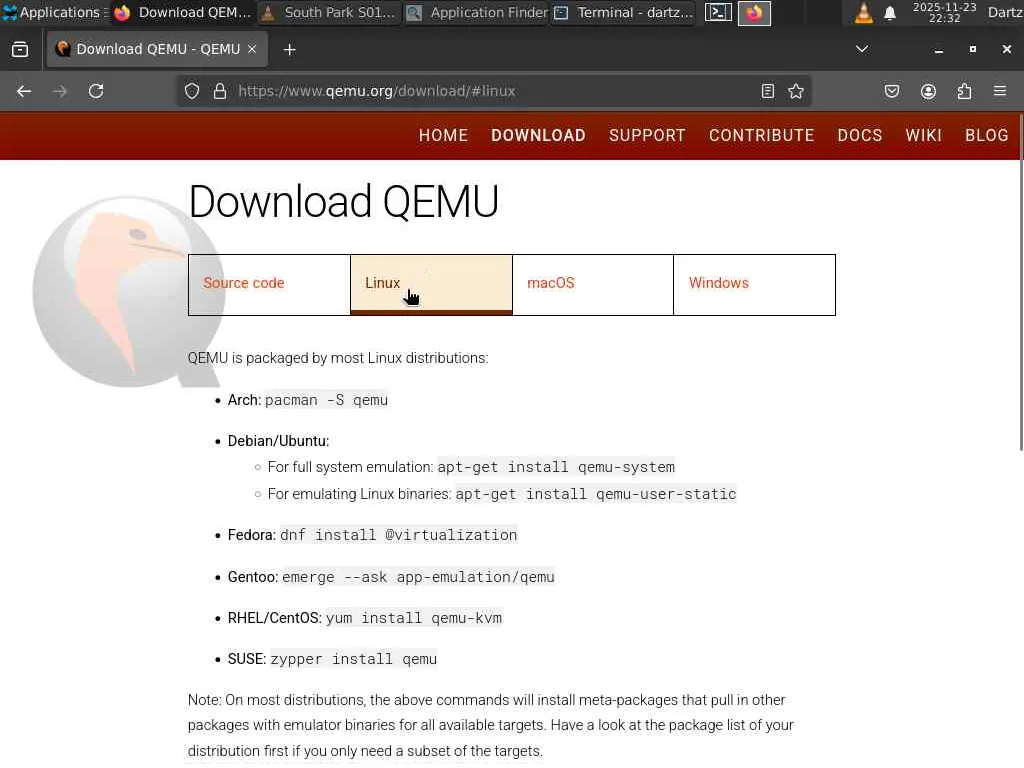Open the DOWNLOAD nav link

point(538,135)
